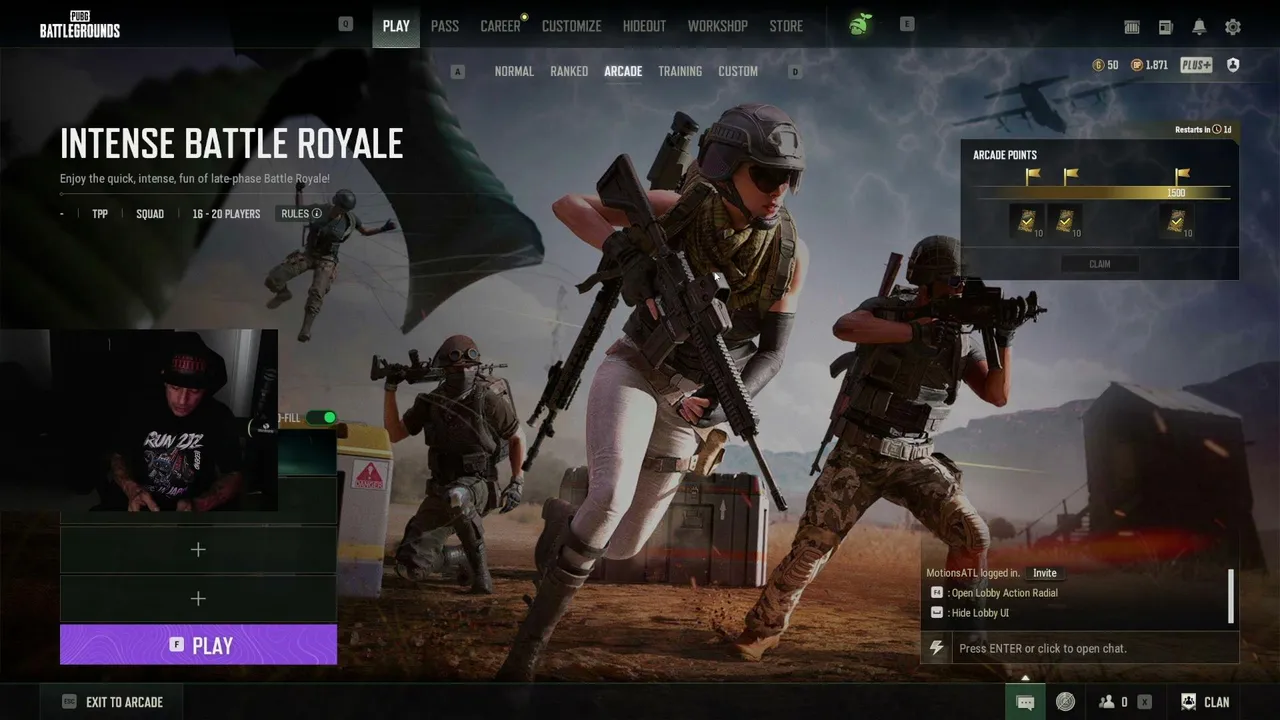This screenshot has width=1280, height=720.
Task: Open the Clan button
Action: (x=1205, y=702)
